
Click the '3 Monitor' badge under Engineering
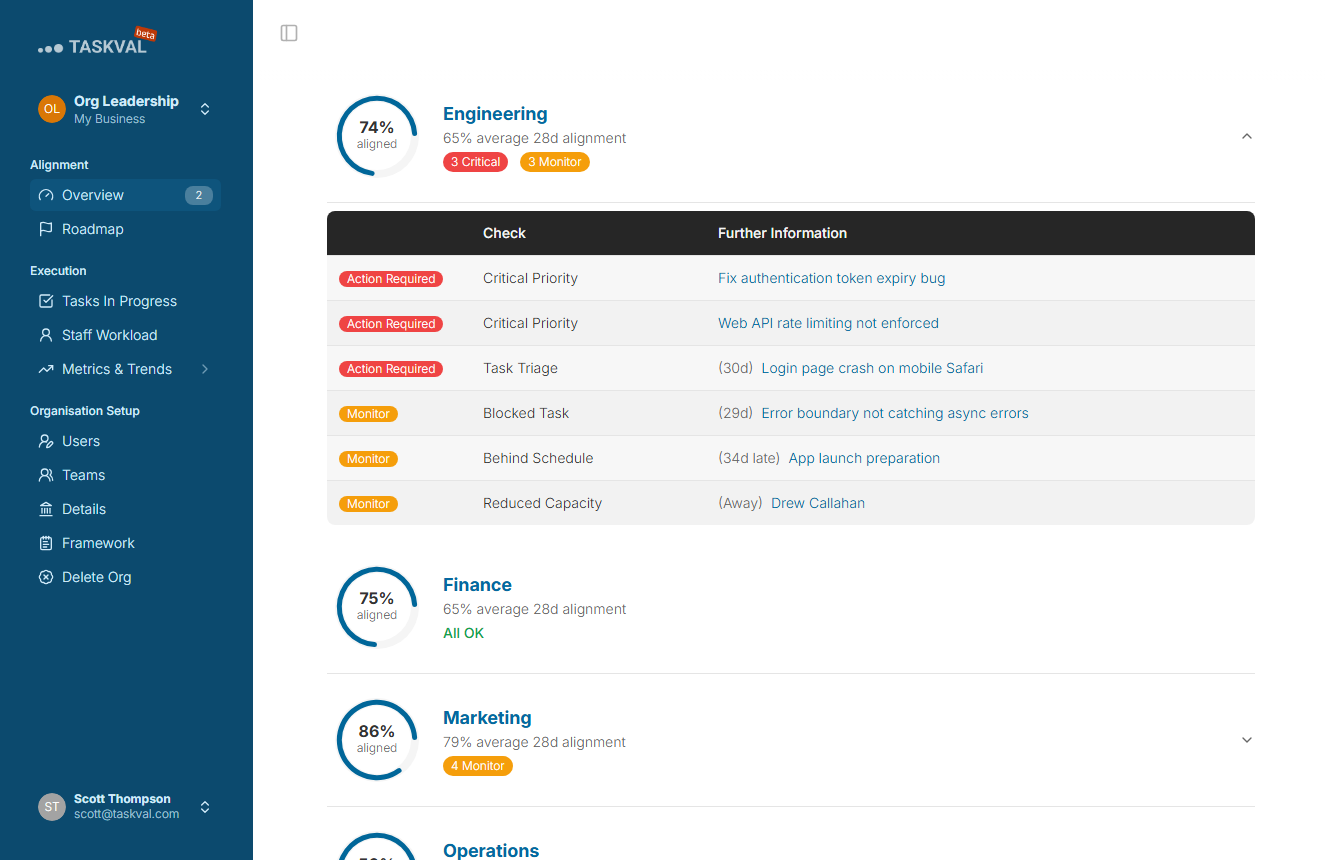555,162
